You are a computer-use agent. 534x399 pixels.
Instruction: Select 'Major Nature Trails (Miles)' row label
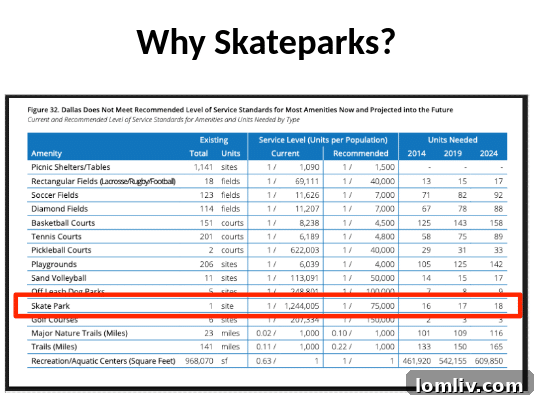tap(79, 333)
